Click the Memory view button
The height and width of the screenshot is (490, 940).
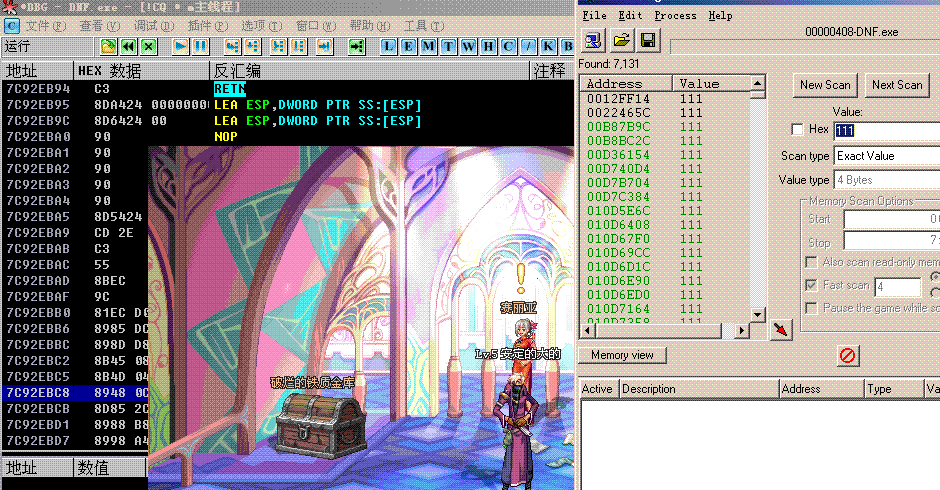pyautogui.click(x=622, y=355)
